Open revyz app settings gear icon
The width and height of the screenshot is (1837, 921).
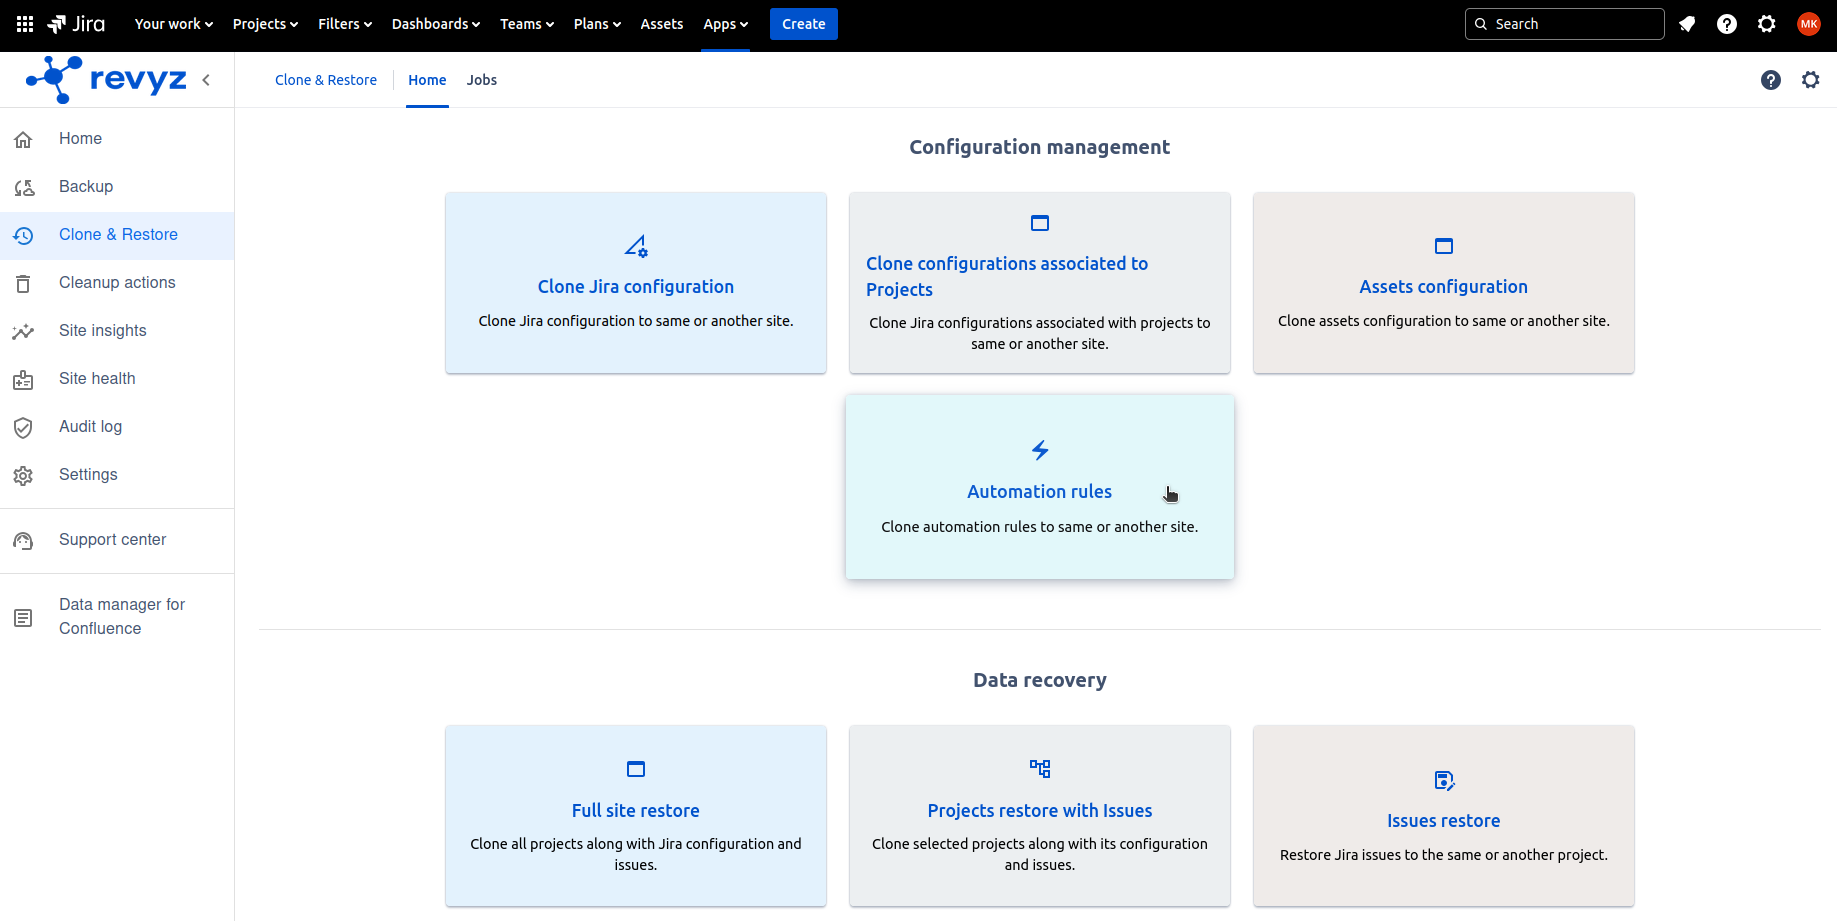point(1811,80)
